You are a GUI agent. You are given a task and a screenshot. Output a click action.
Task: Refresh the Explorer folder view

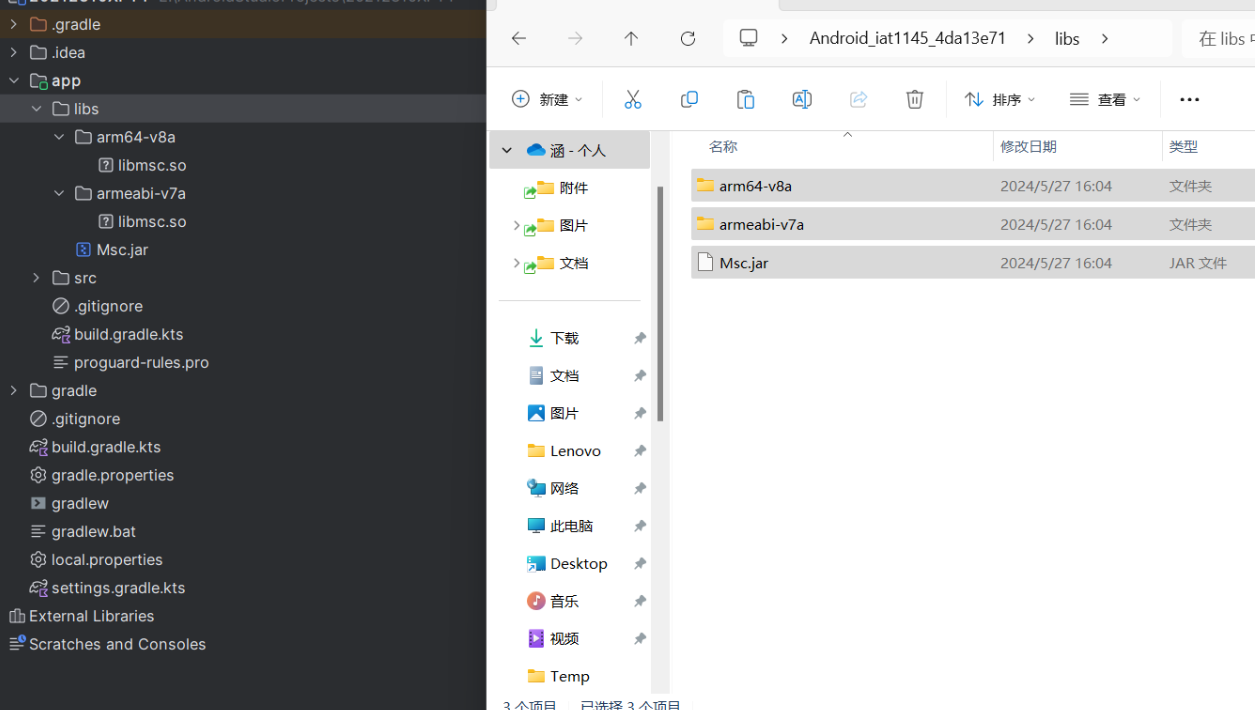[687, 38]
